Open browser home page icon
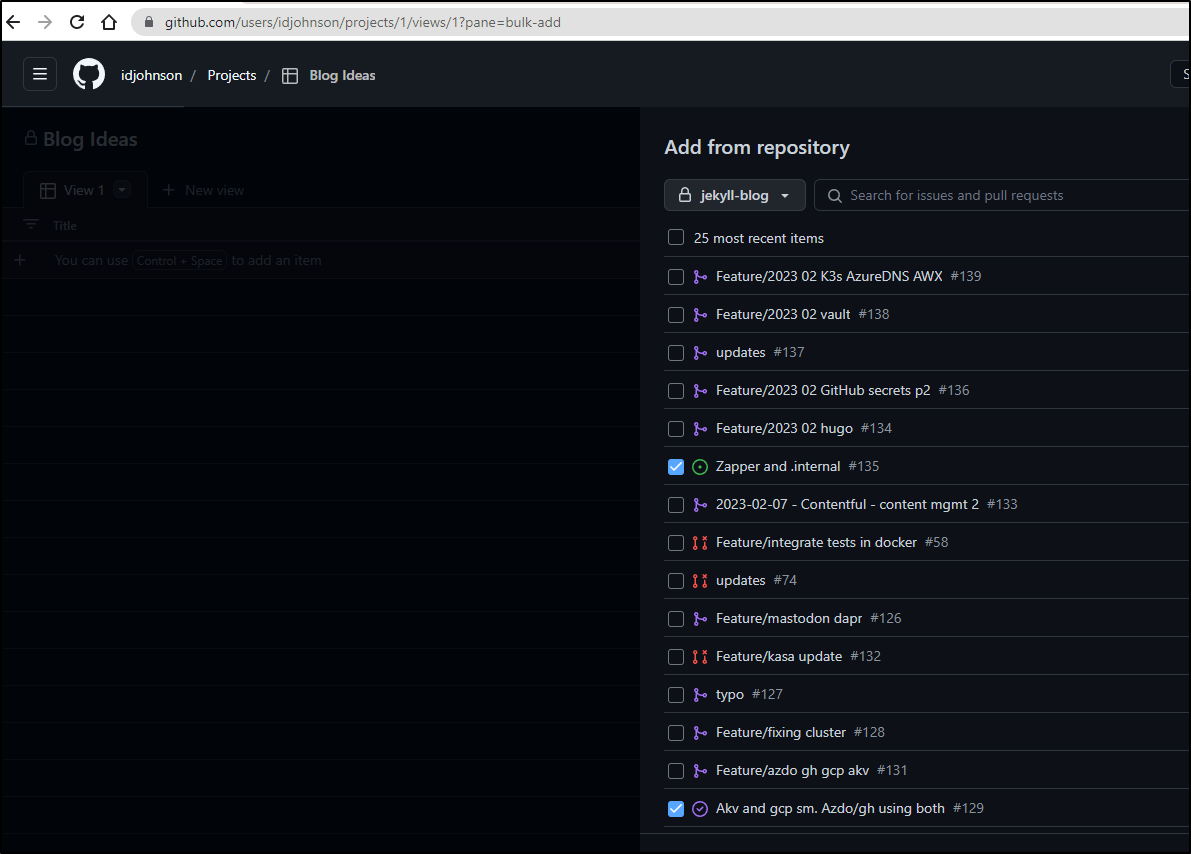Screen dimensions: 1191x854 109,22
